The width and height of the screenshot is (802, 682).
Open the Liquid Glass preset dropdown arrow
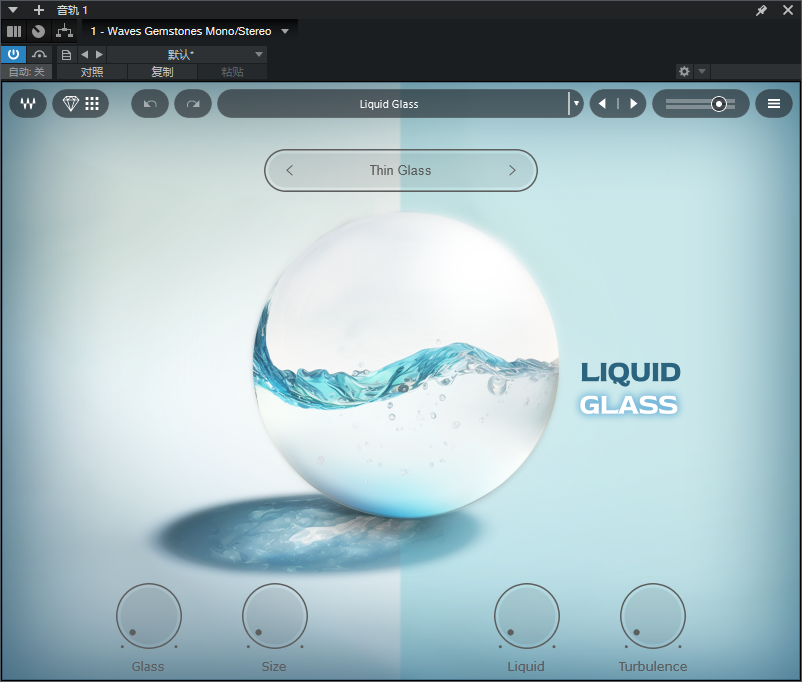[576, 104]
